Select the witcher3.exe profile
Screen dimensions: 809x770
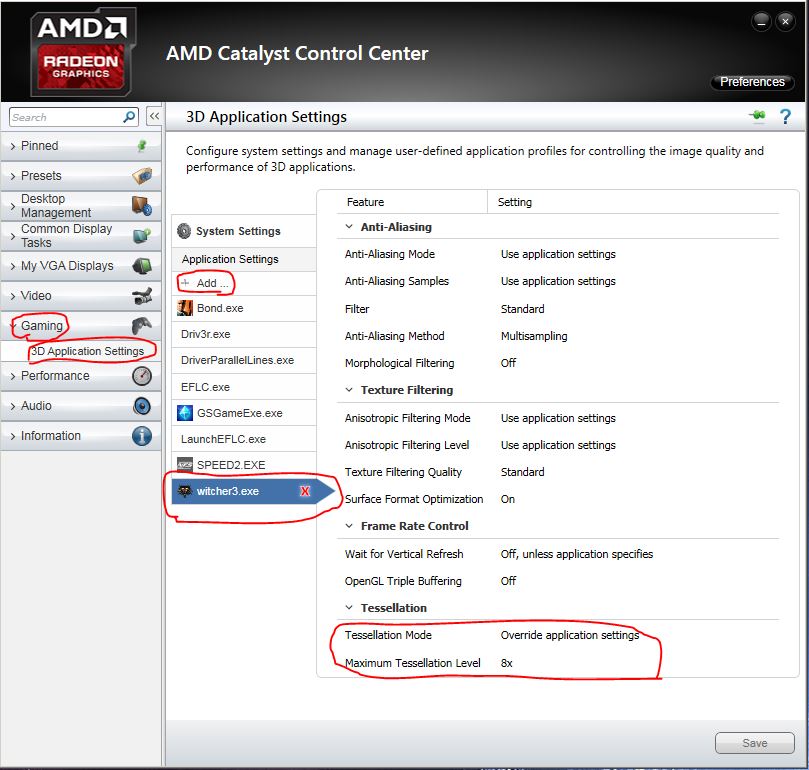pos(244,491)
